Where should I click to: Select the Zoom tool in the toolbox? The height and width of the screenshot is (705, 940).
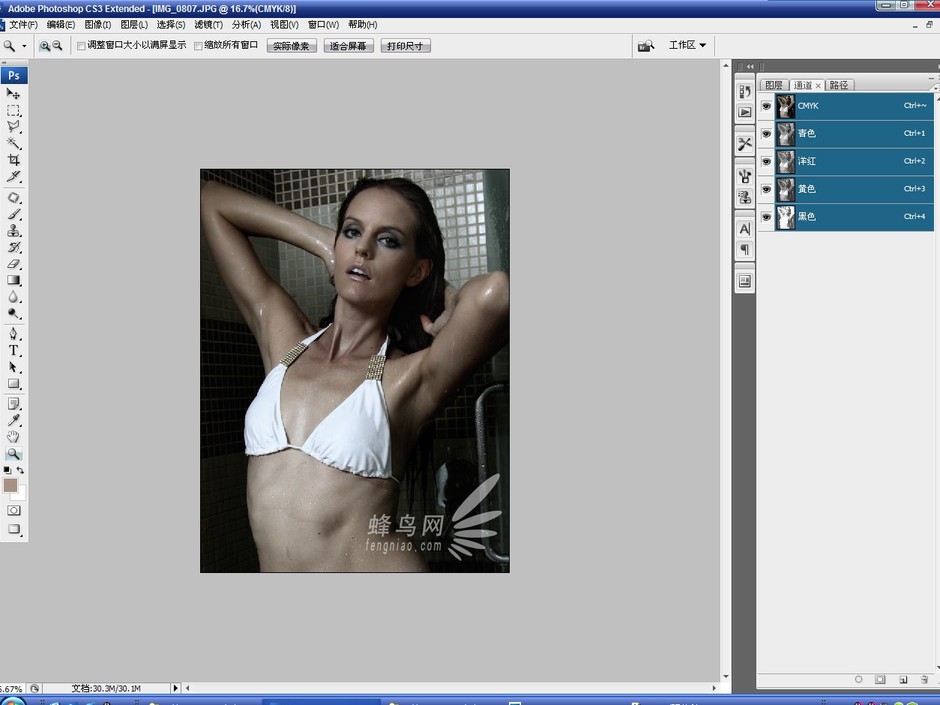[x=13, y=454]
